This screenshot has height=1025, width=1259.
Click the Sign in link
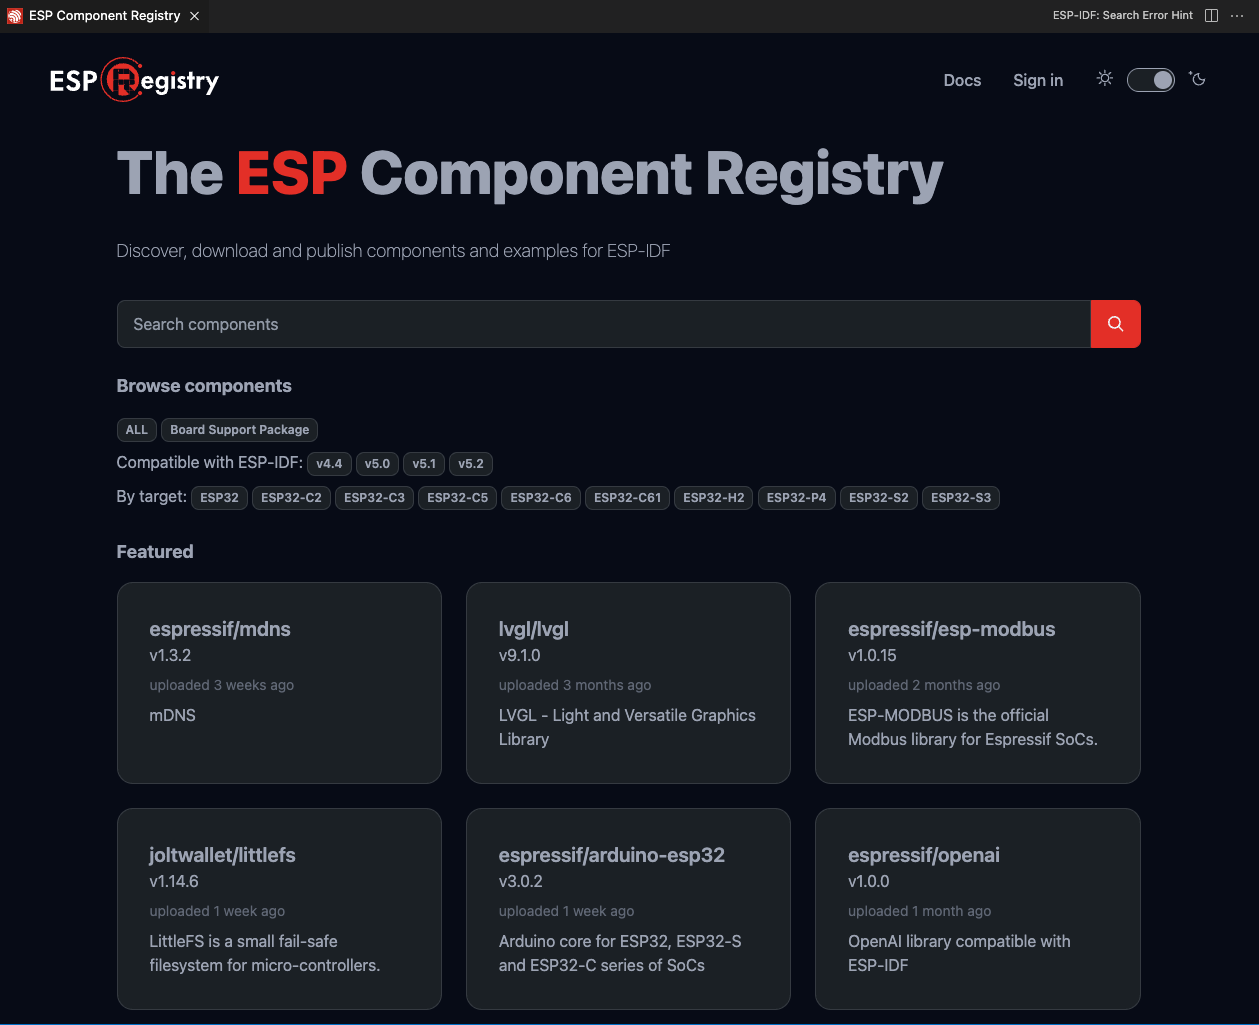[1037, 80]
